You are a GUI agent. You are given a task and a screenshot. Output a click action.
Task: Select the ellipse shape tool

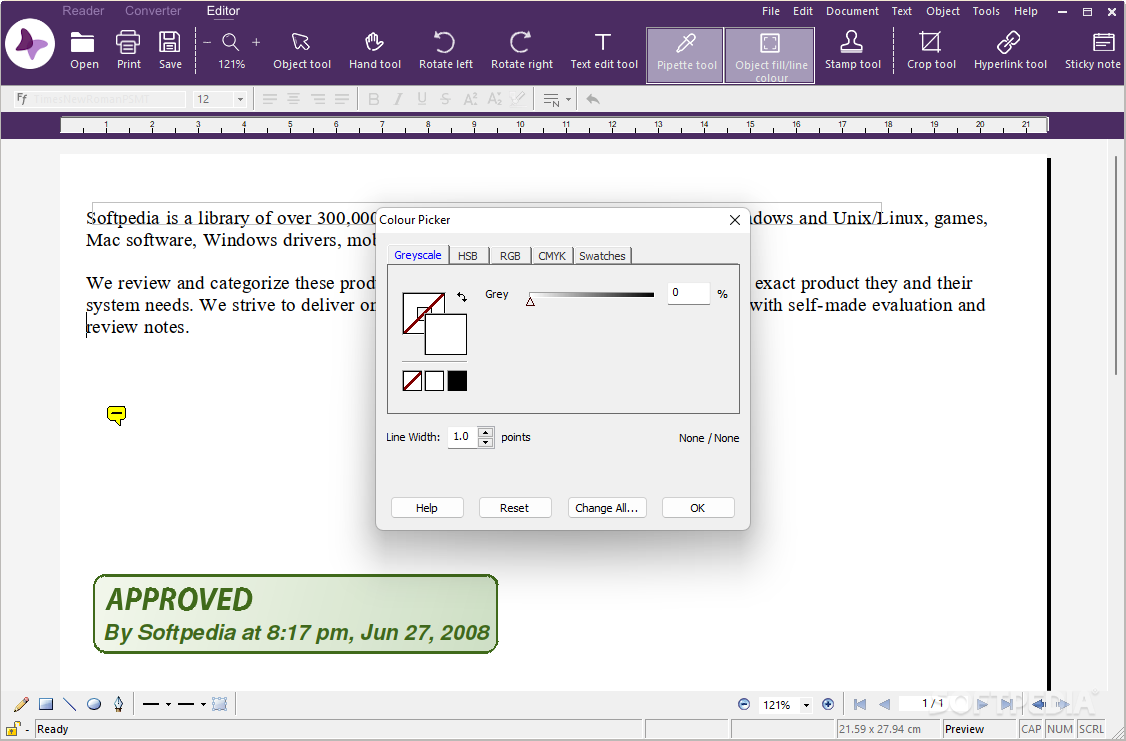[x=94, y=704]
